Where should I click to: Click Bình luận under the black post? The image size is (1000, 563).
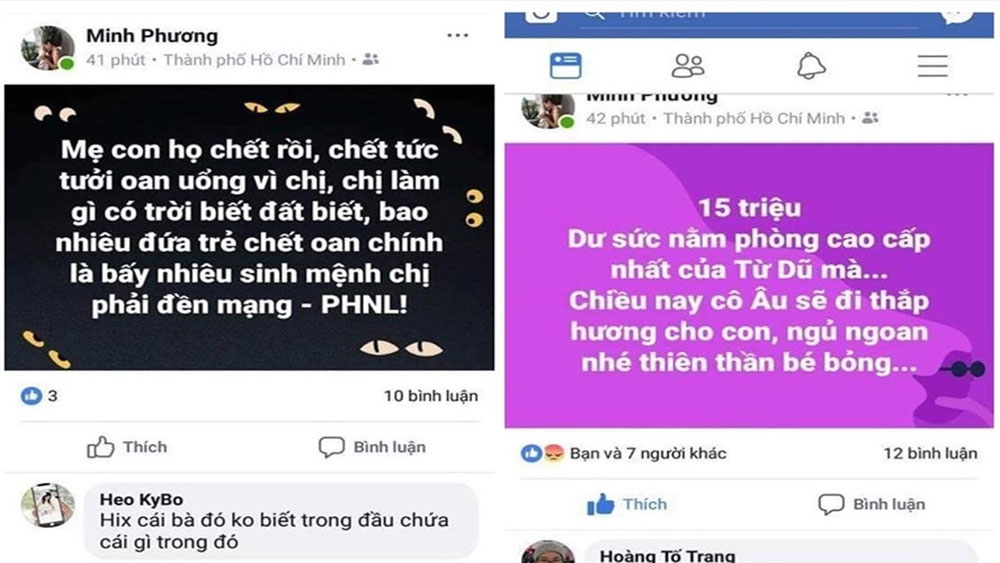pyautogui.click(x=372, y=447)
